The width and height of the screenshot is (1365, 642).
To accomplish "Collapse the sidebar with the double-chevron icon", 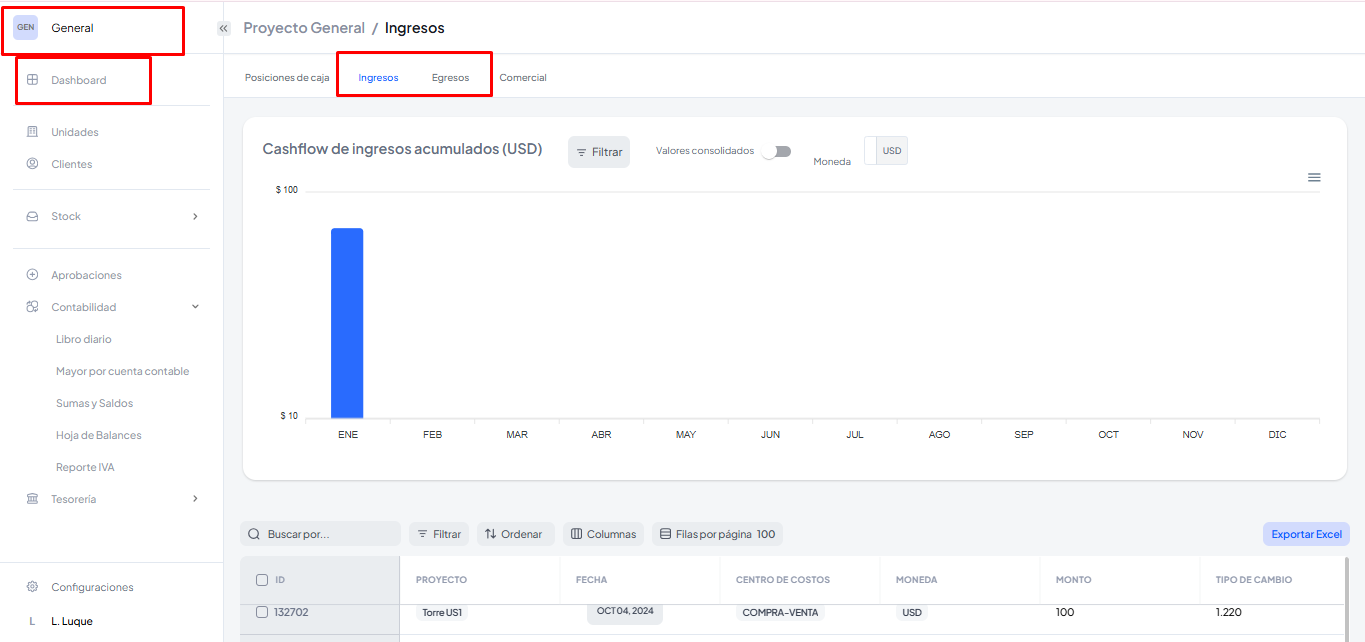I will tap(224, 29).
